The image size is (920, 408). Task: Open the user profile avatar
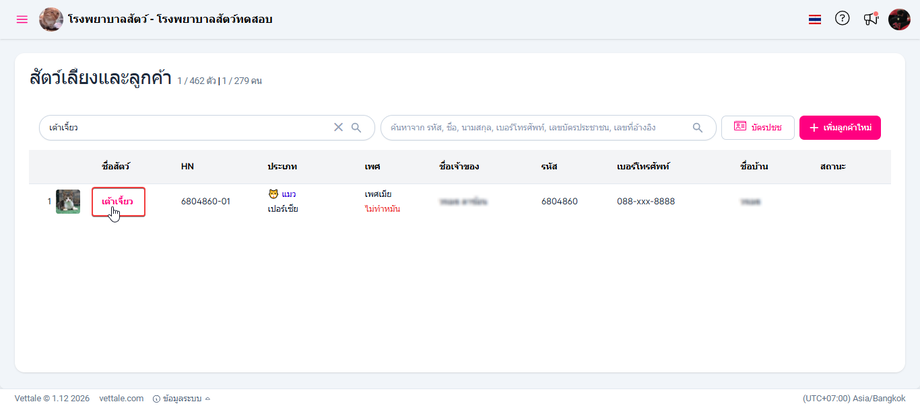tap(899, 19)
